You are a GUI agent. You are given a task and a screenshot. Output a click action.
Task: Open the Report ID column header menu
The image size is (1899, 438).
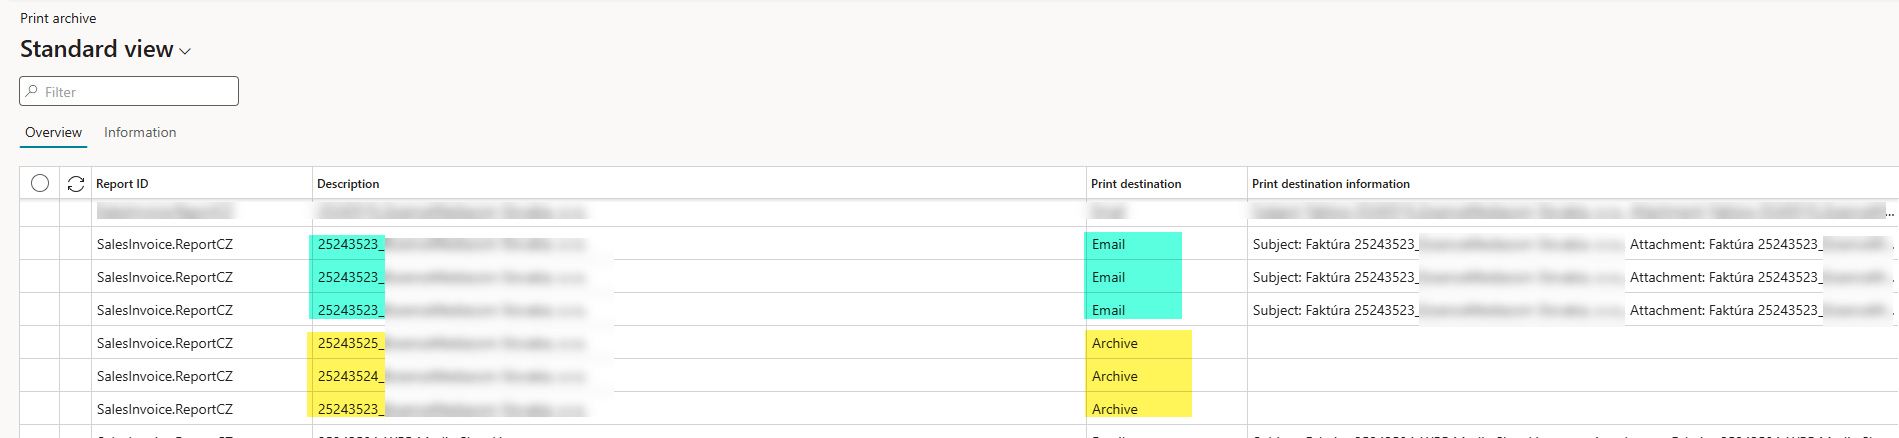pyautogui.click(x=122, y=184)
